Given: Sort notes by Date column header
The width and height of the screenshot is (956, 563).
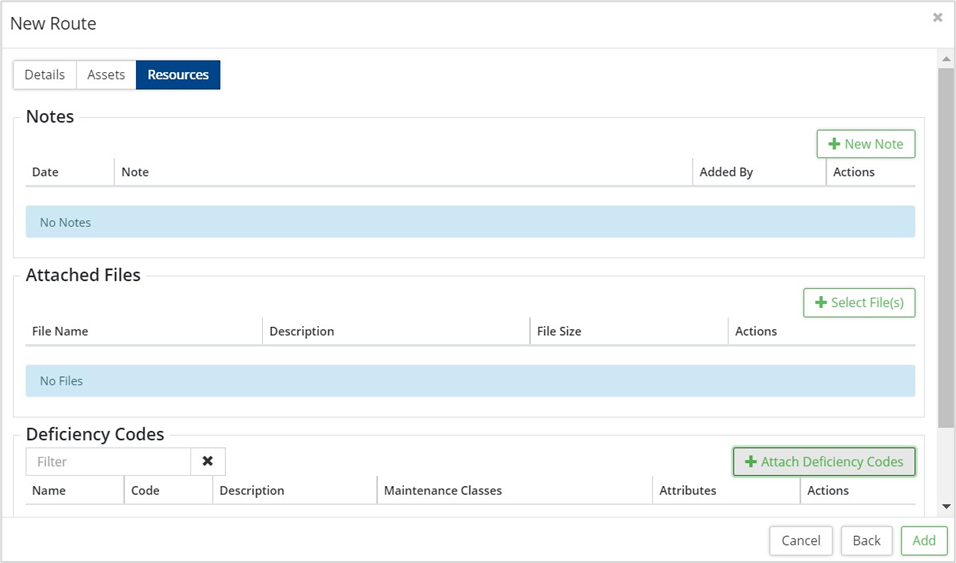Looking at the screenshot, I should [x=45, y=172].
